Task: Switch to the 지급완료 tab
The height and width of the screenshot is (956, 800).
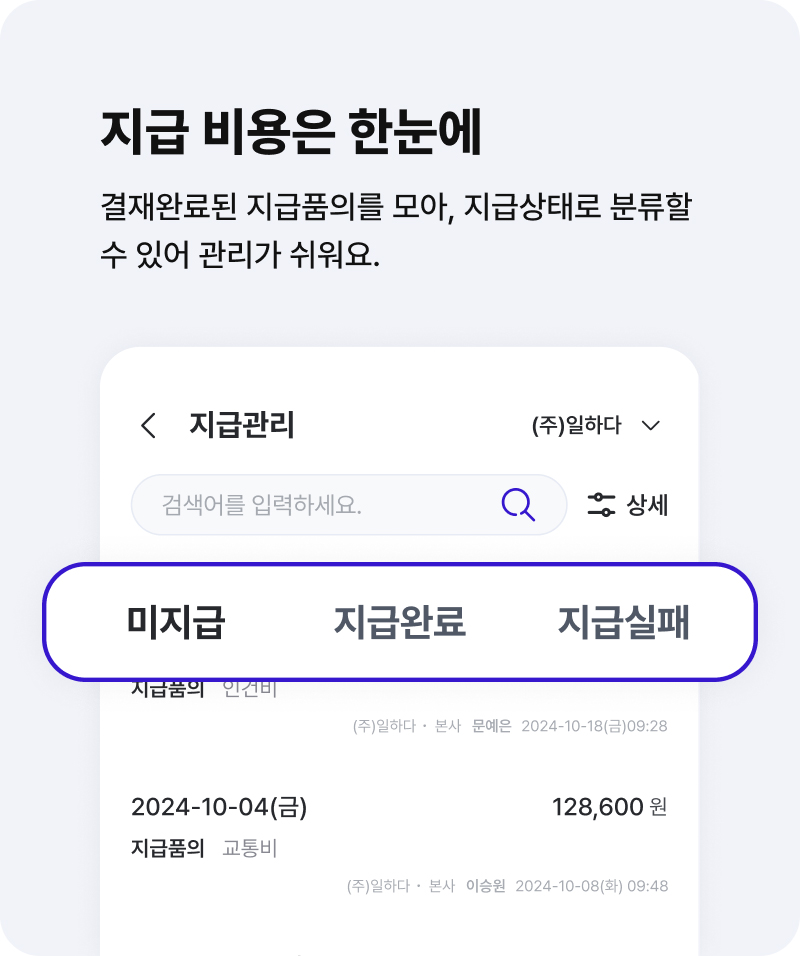Action: [400, 622]
